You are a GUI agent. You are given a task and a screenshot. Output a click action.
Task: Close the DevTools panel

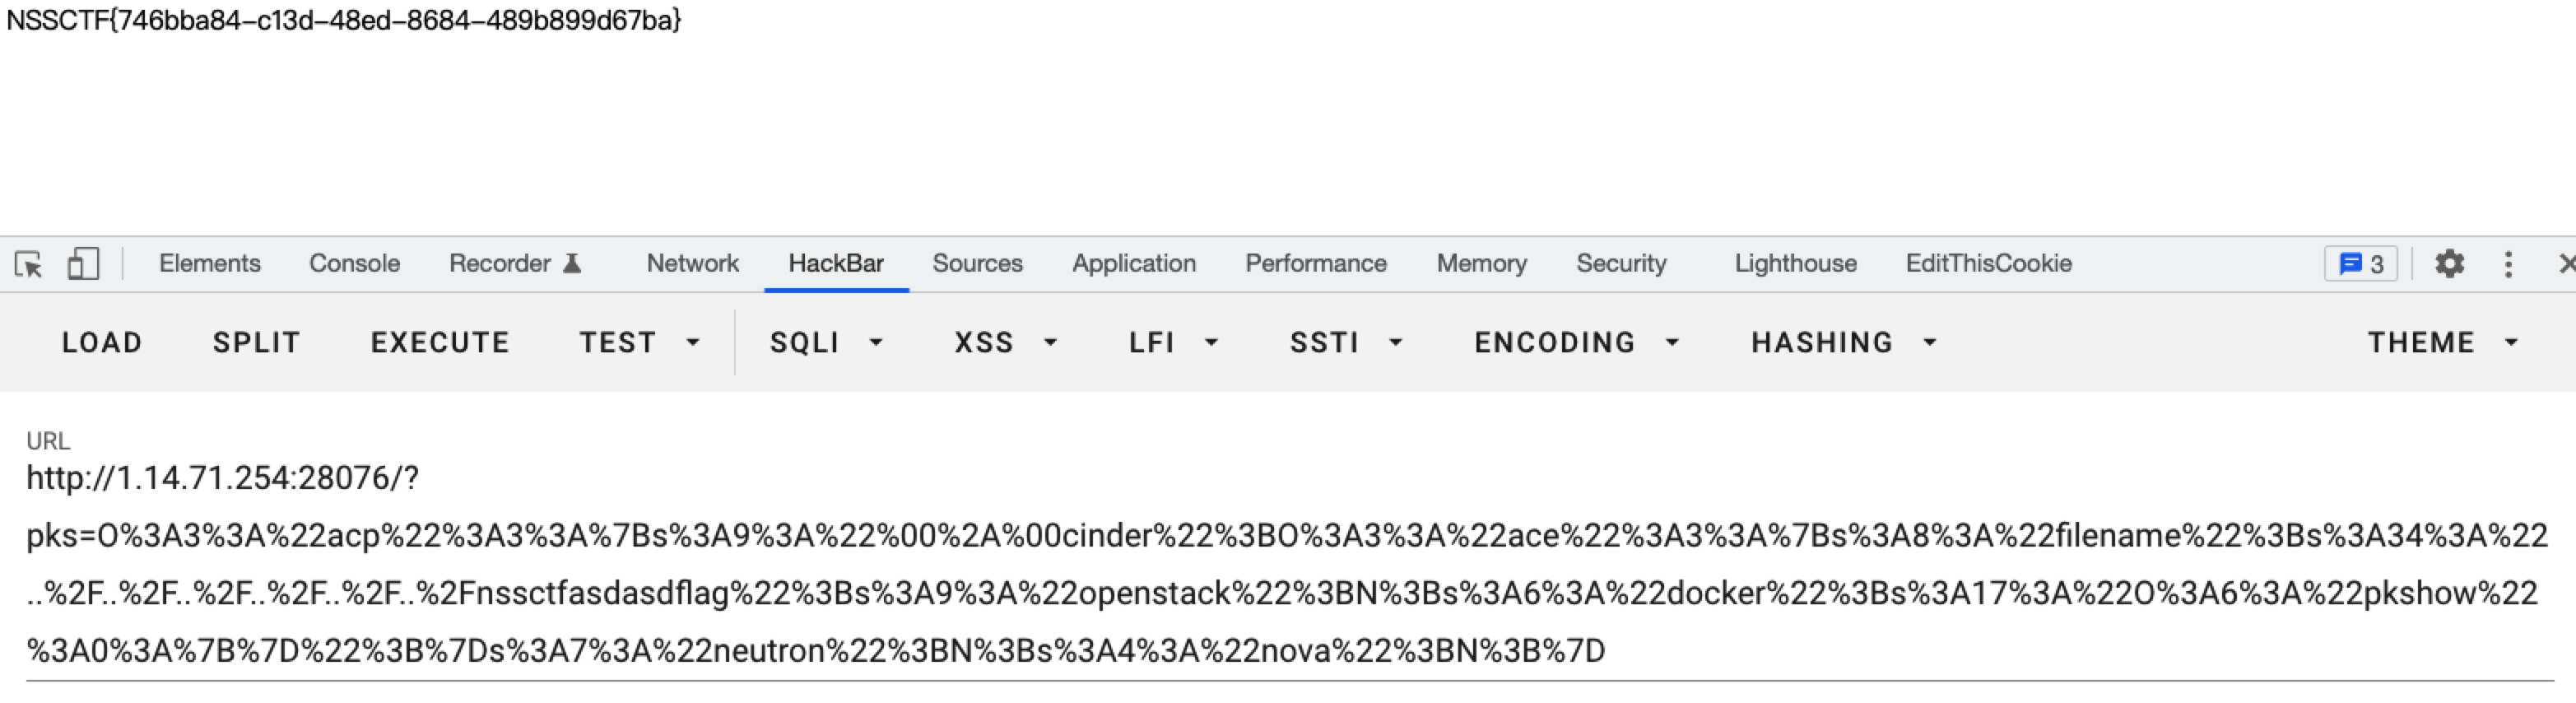click(2566, 264)
